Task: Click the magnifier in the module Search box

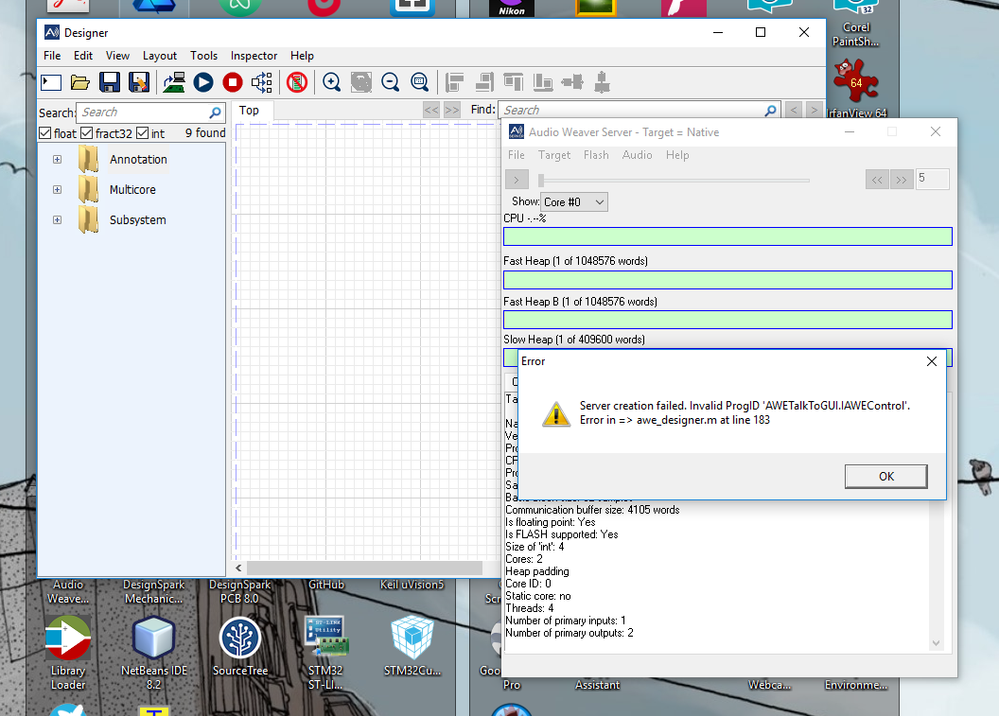Action: coord(215,113)
